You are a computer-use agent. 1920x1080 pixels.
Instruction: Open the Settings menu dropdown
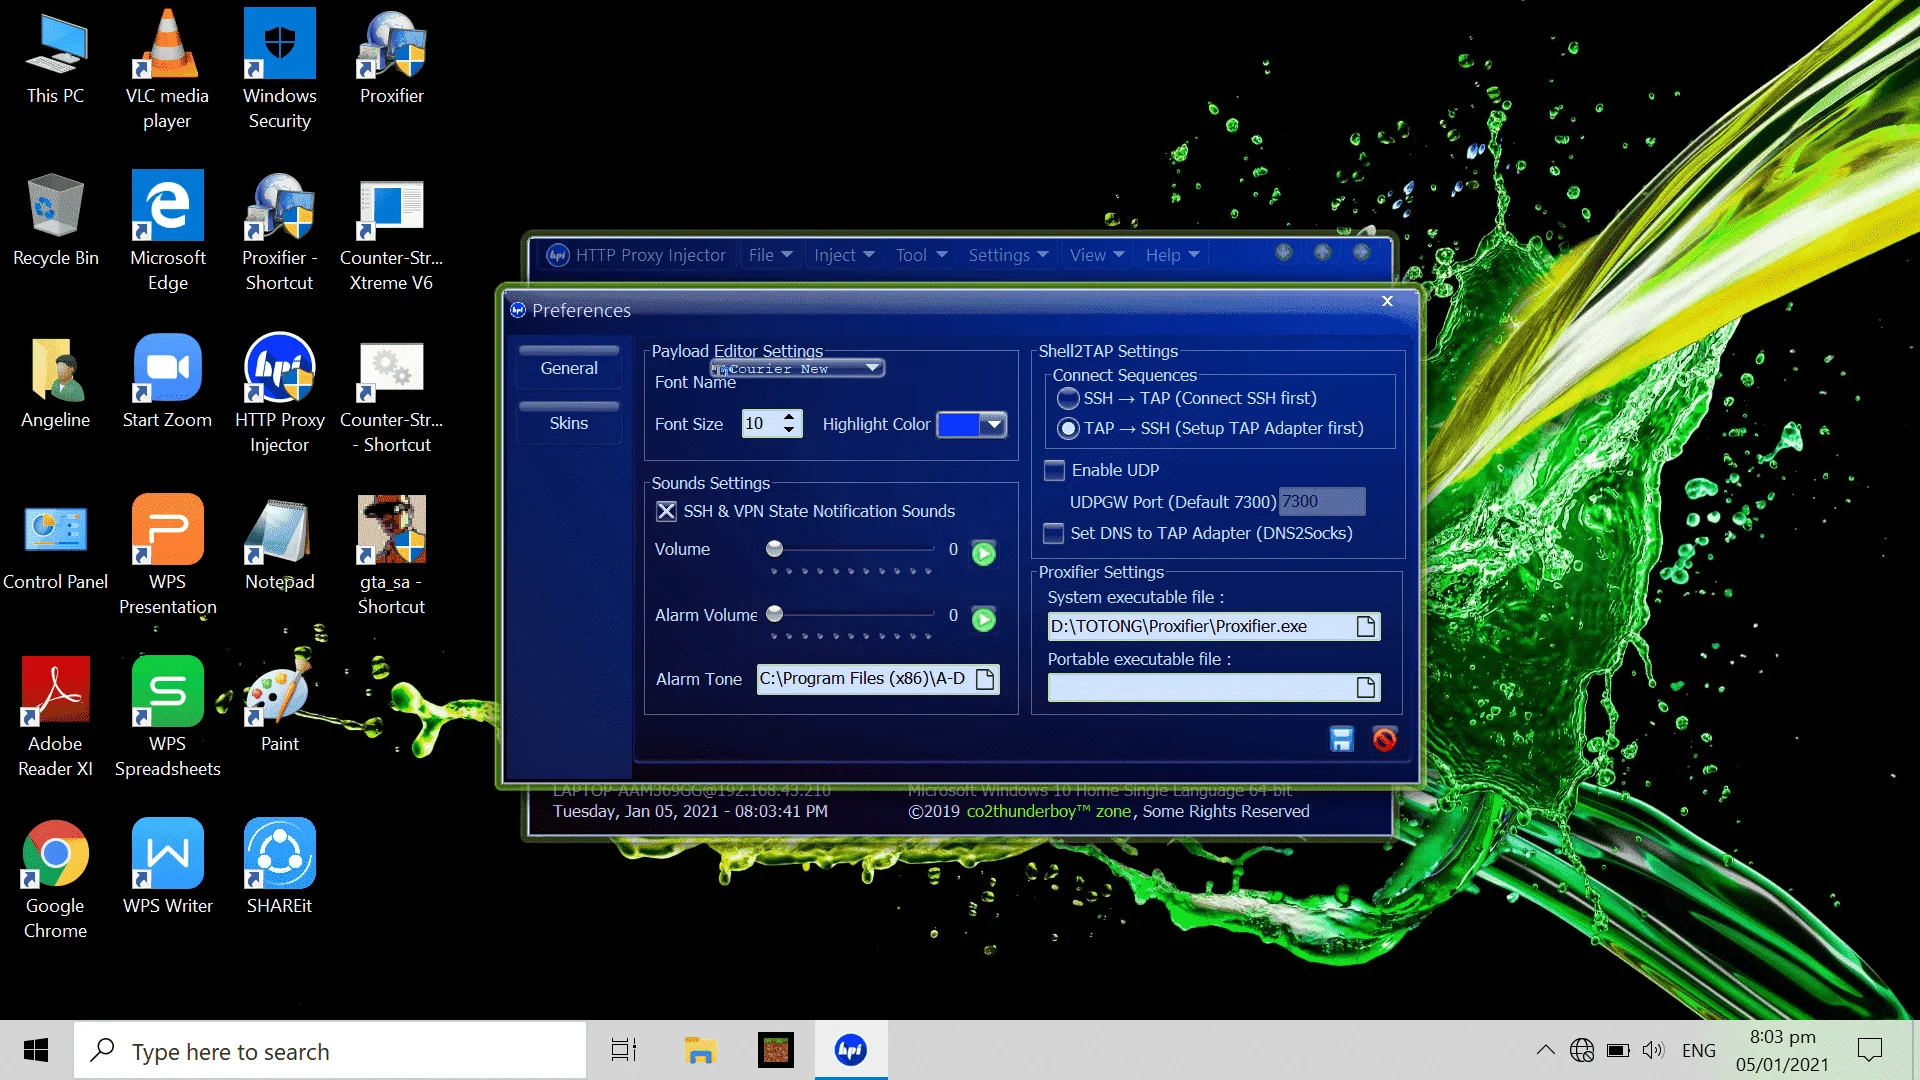click(x=1008, y=255)
